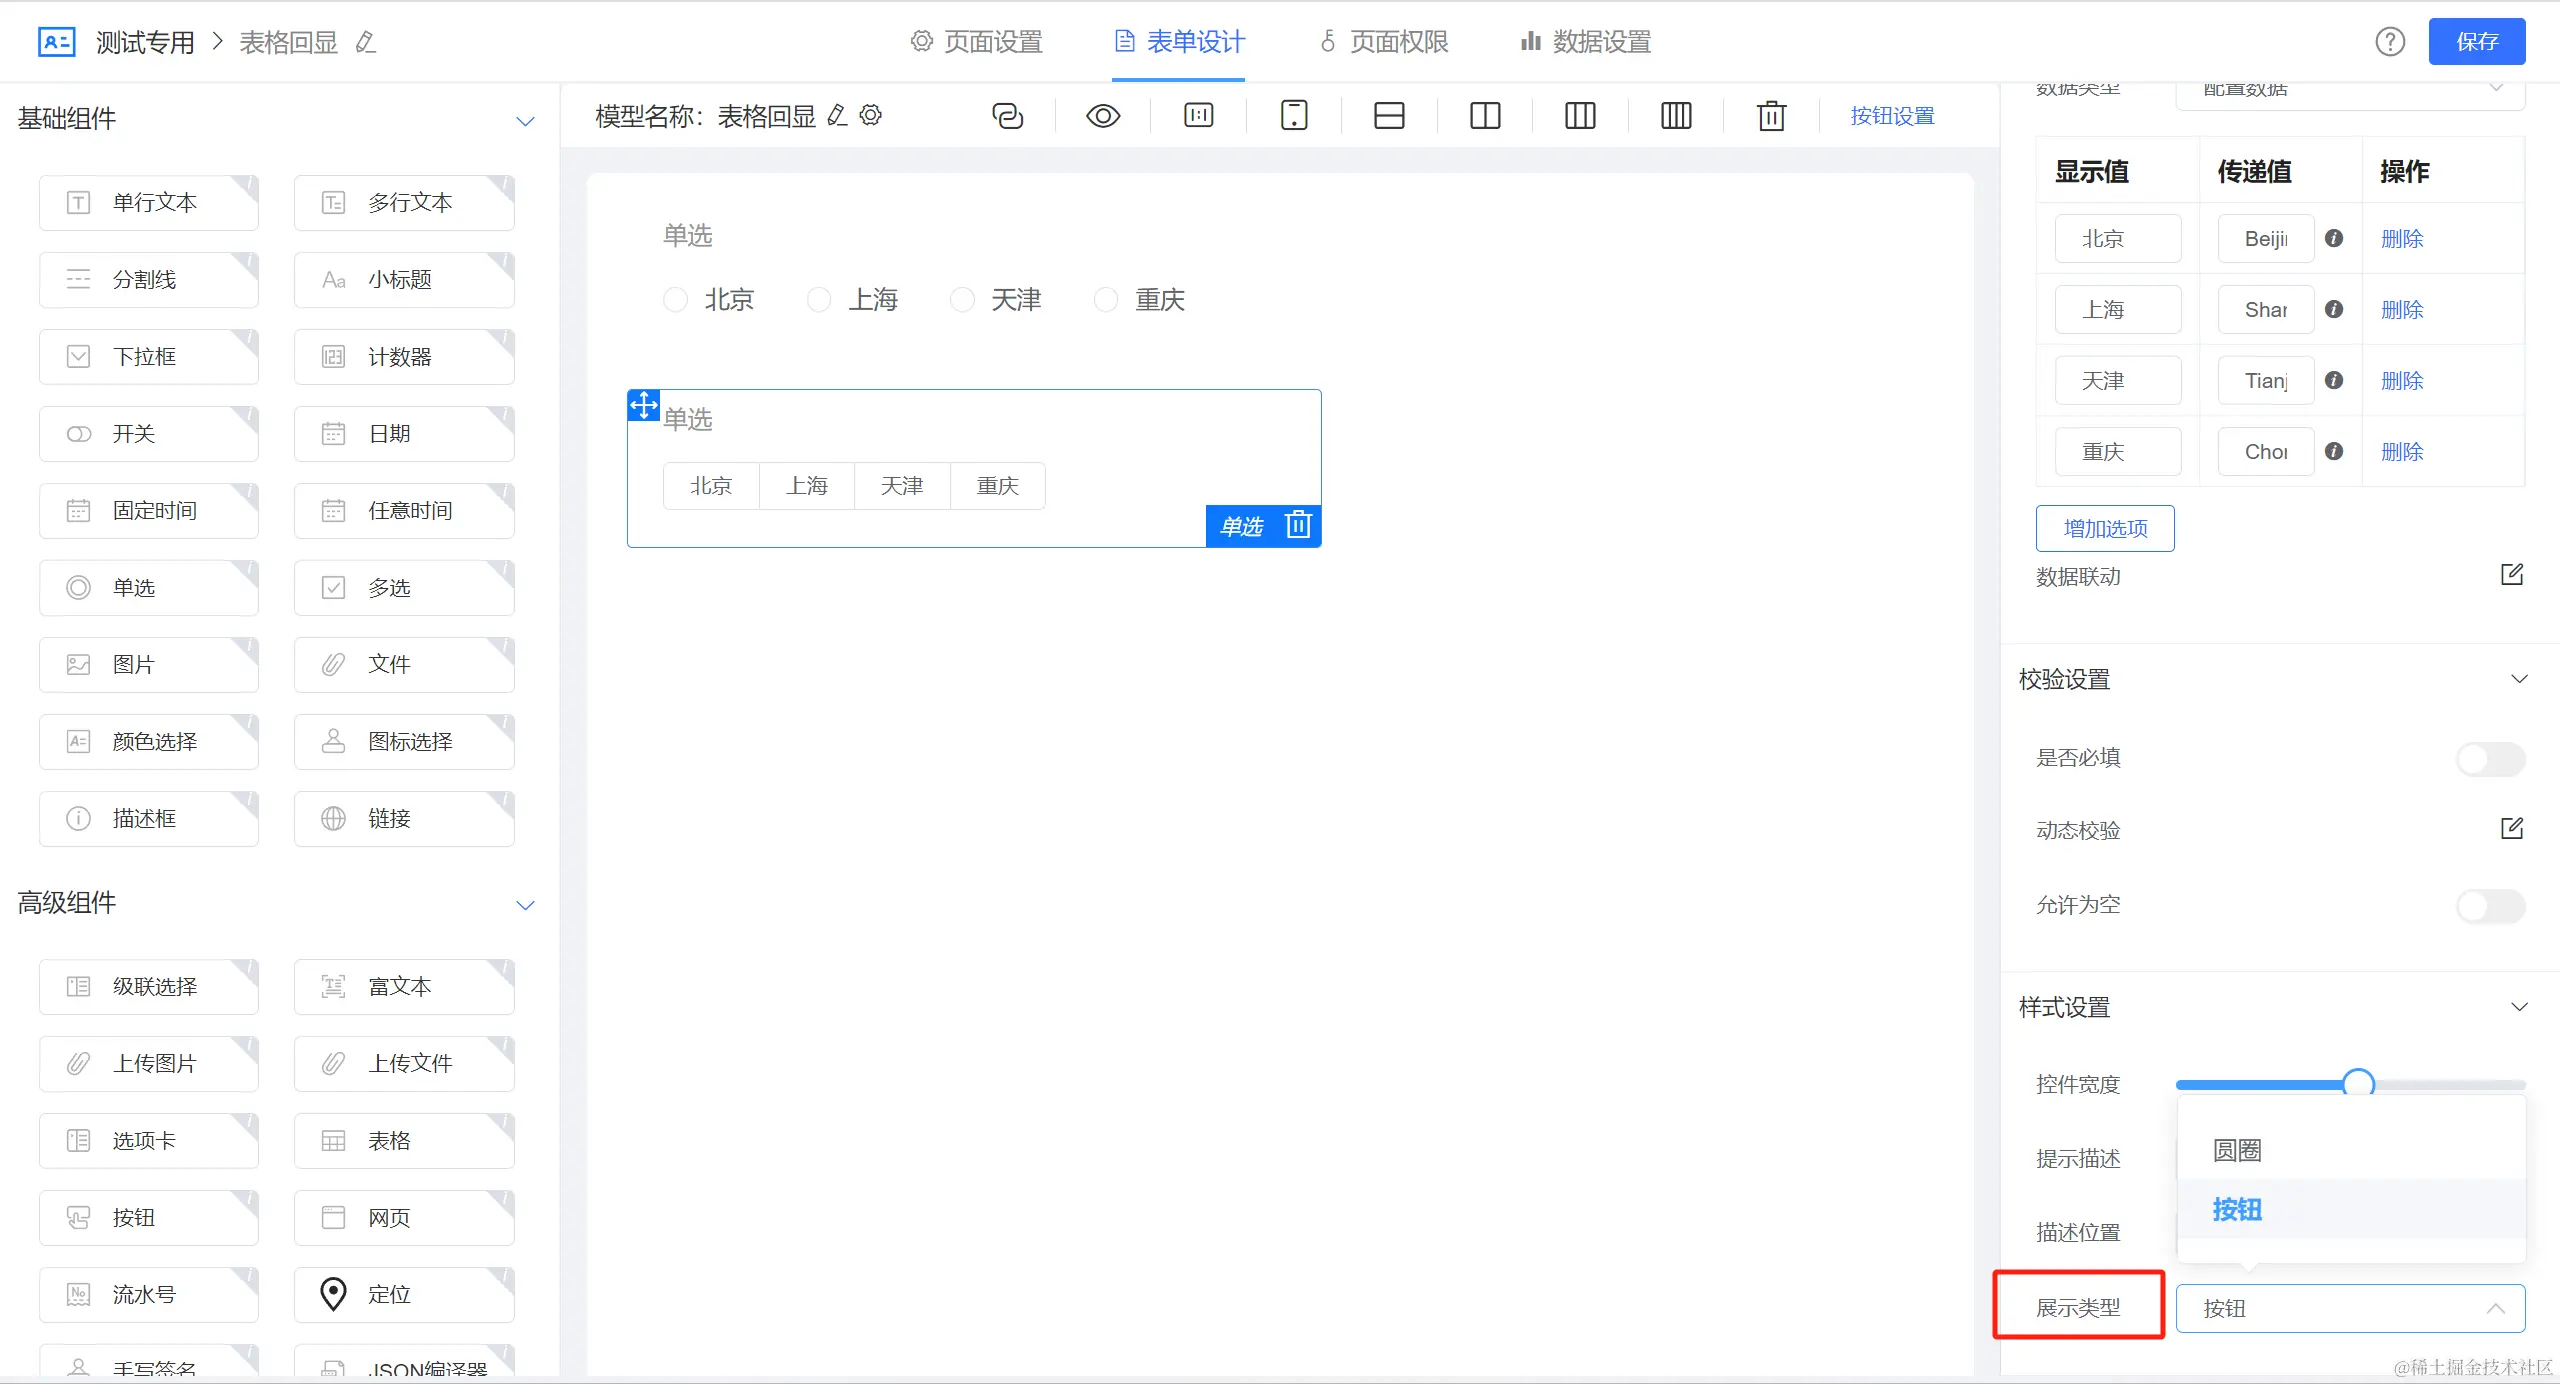Toggle the 允许为空 switch
Viewport: 2560px width, 1384px height.
pyautogui.click(x=2490, y=906)
